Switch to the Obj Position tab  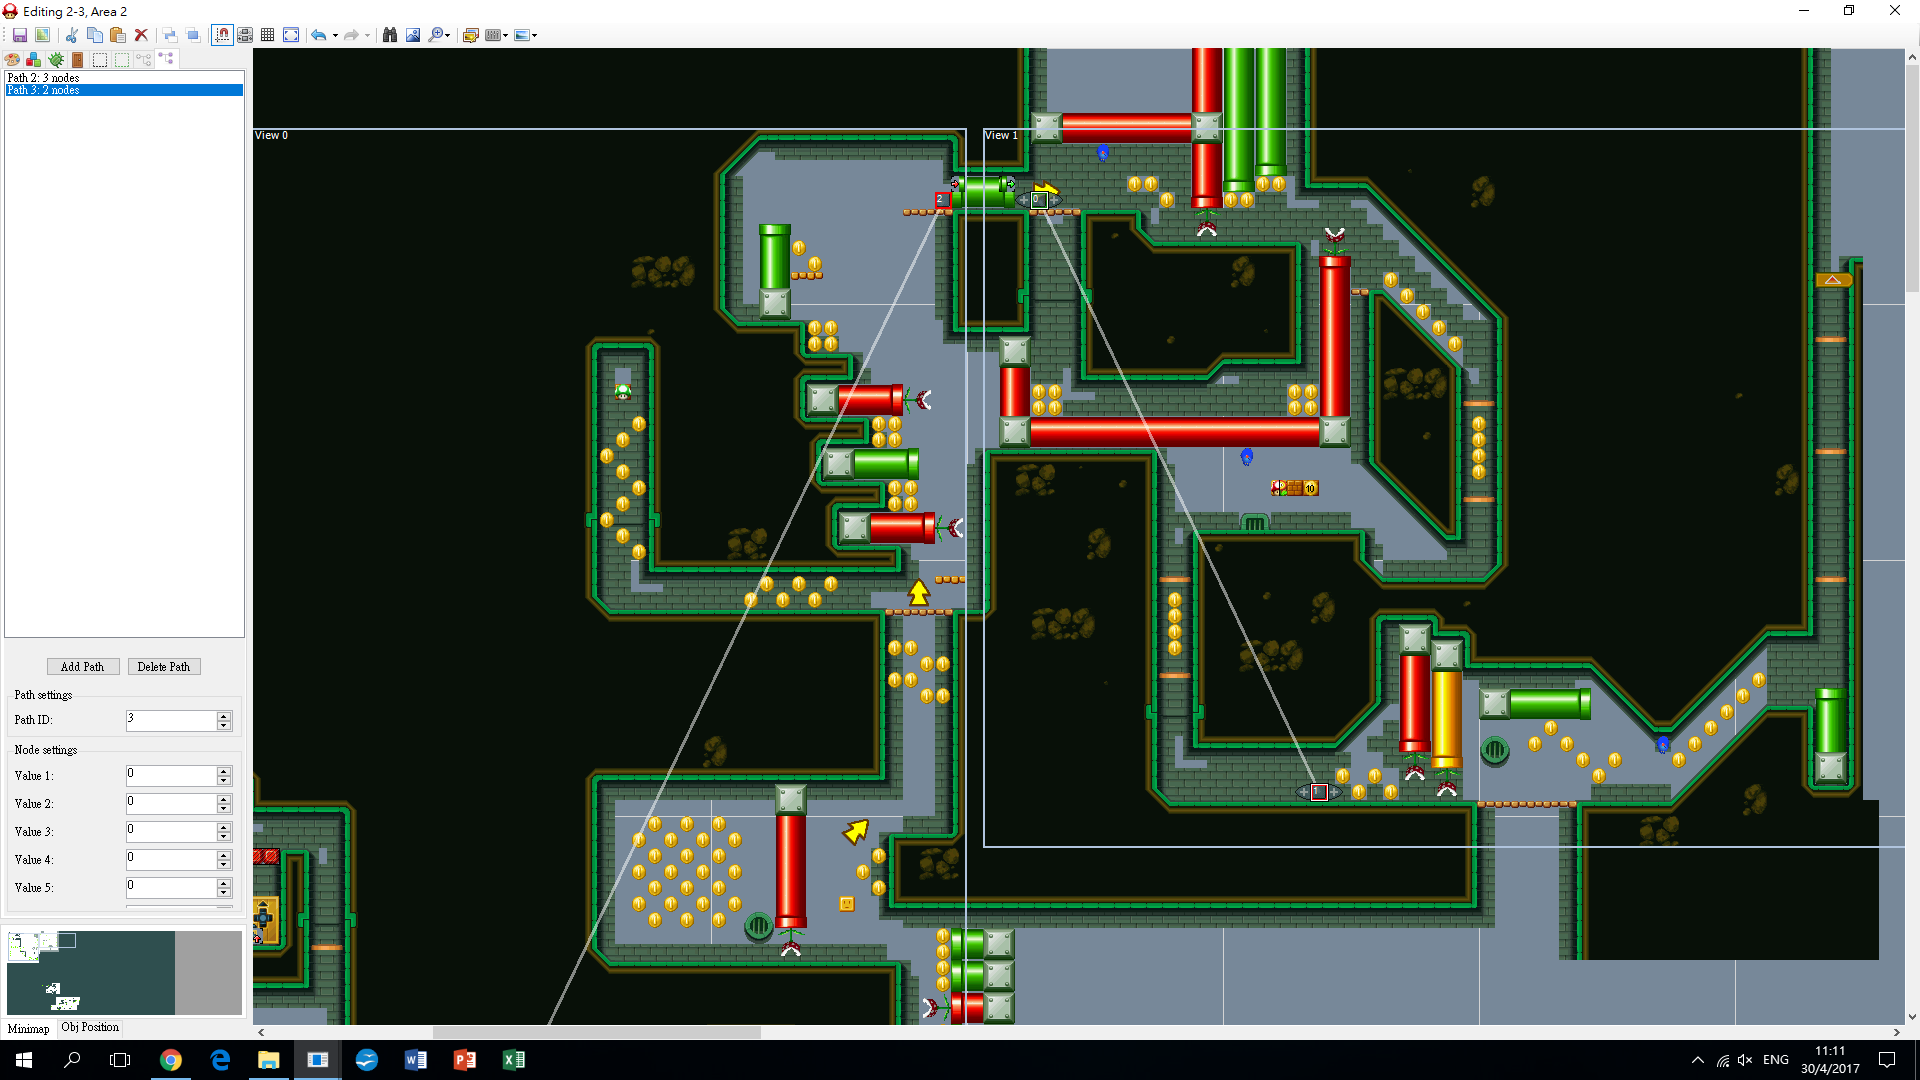click(90, 1027)
